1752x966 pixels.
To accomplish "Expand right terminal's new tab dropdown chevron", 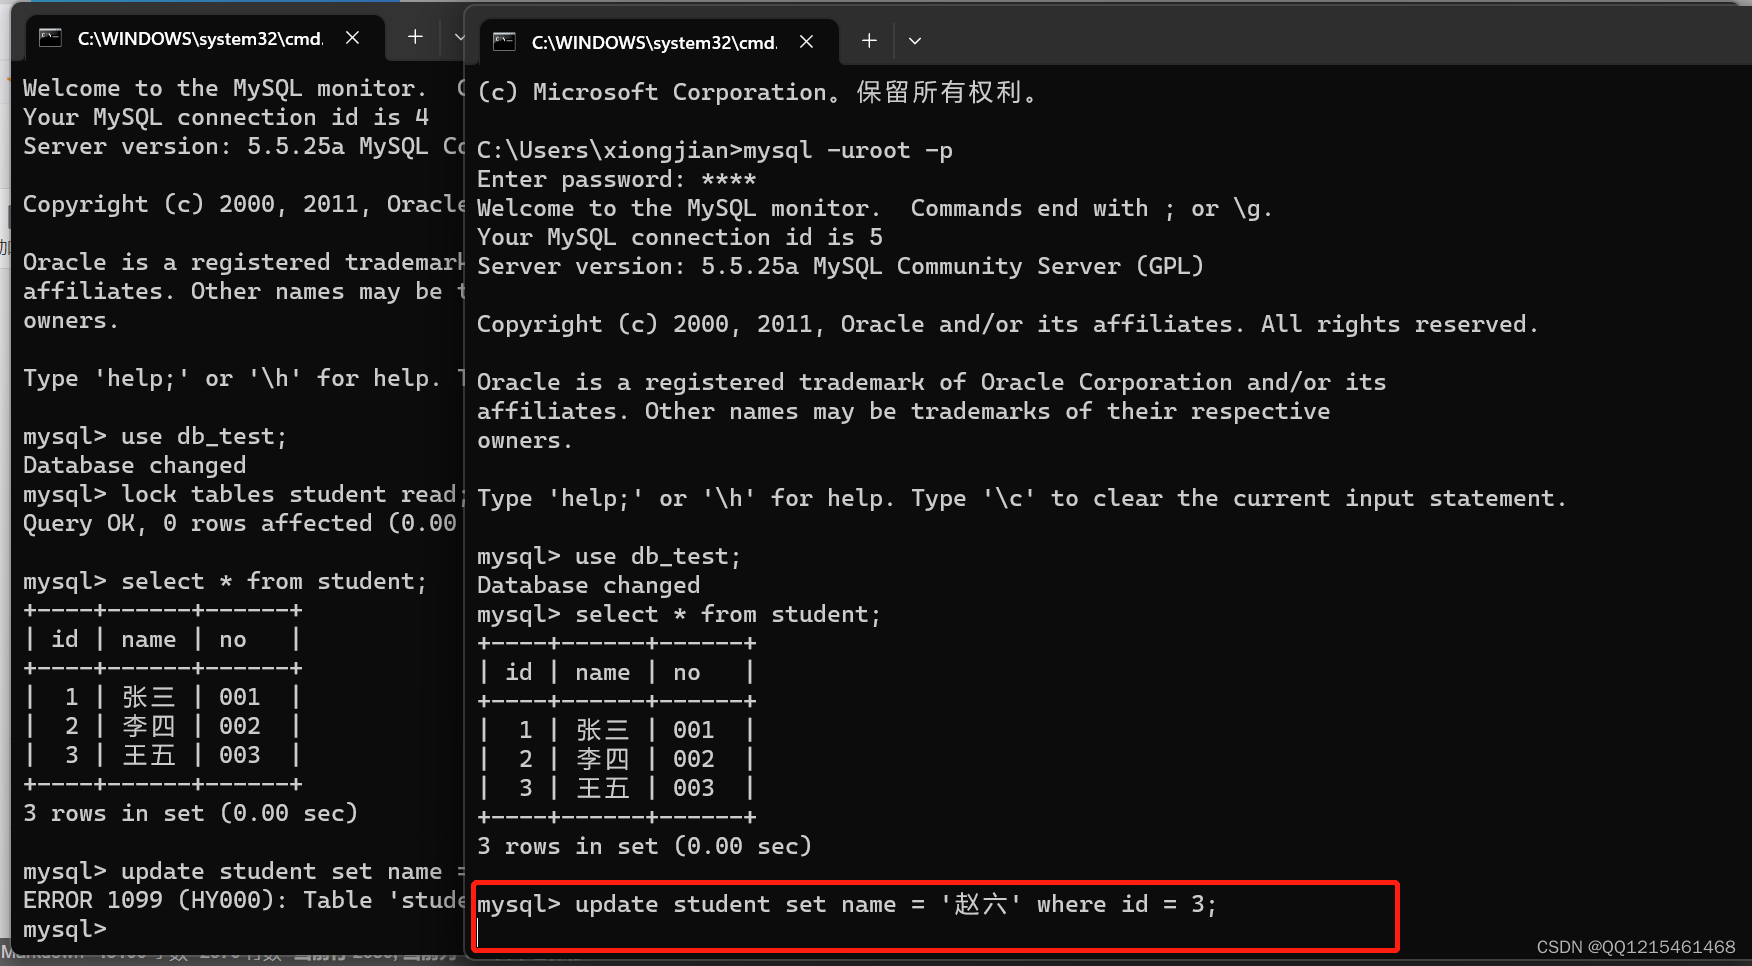I will click(x=914, y=41).
